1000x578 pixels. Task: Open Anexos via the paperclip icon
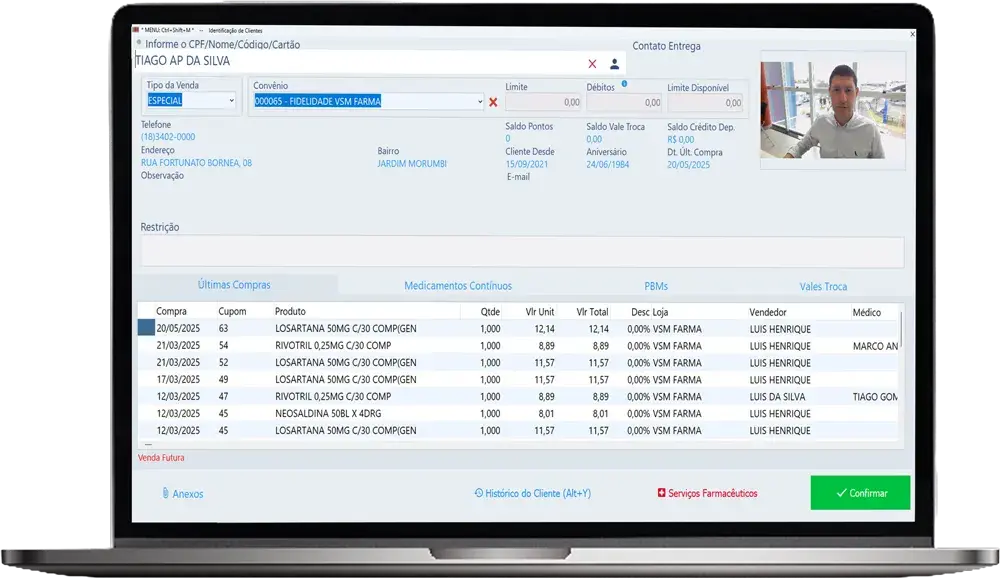[x=166, y=494]
